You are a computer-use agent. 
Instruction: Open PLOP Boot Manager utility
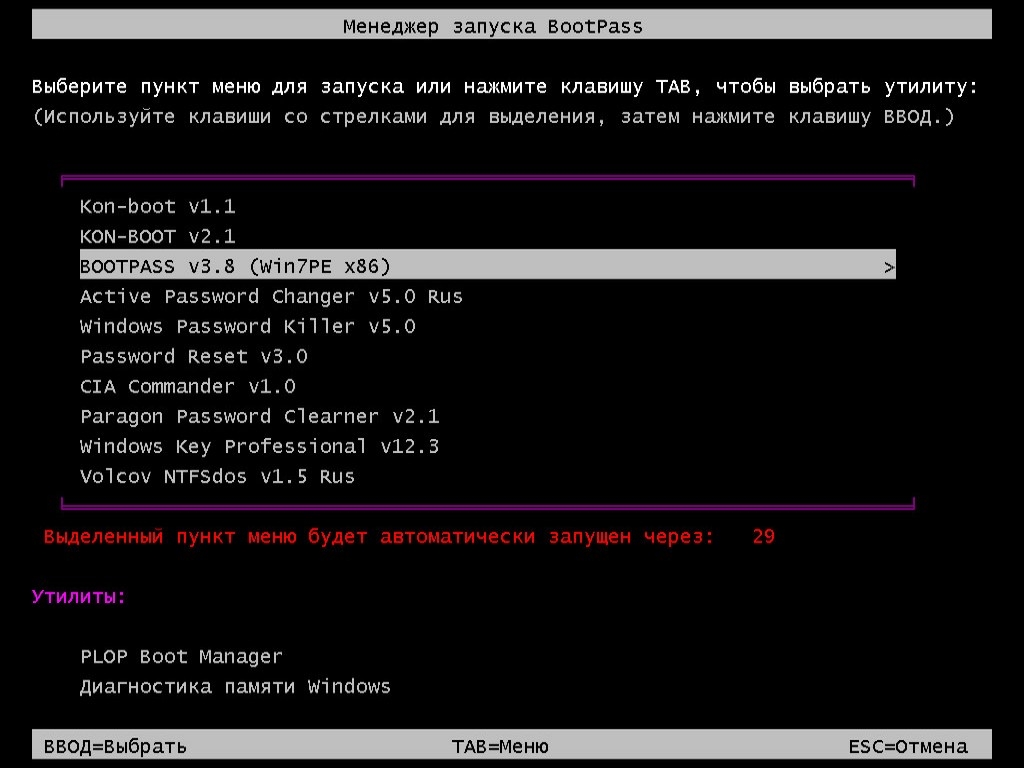181,657
